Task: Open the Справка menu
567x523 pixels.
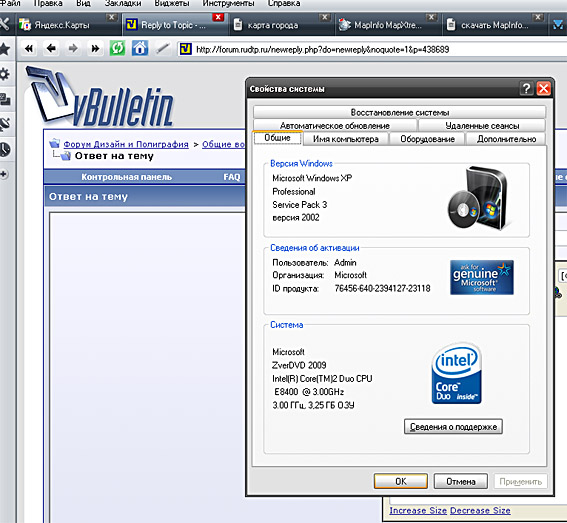Action: (284, 4)
